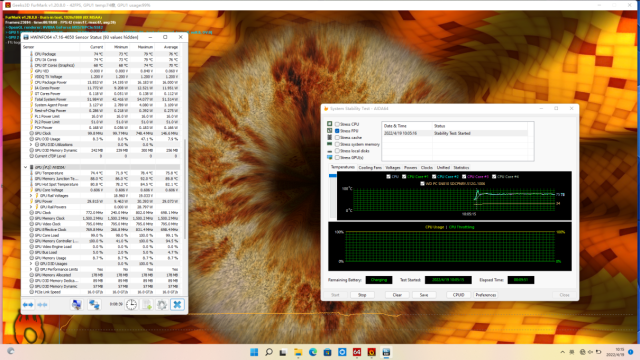Open AIDA64 from the taskbar
This screenshot has height=360, width=640.
pos(357,352)
